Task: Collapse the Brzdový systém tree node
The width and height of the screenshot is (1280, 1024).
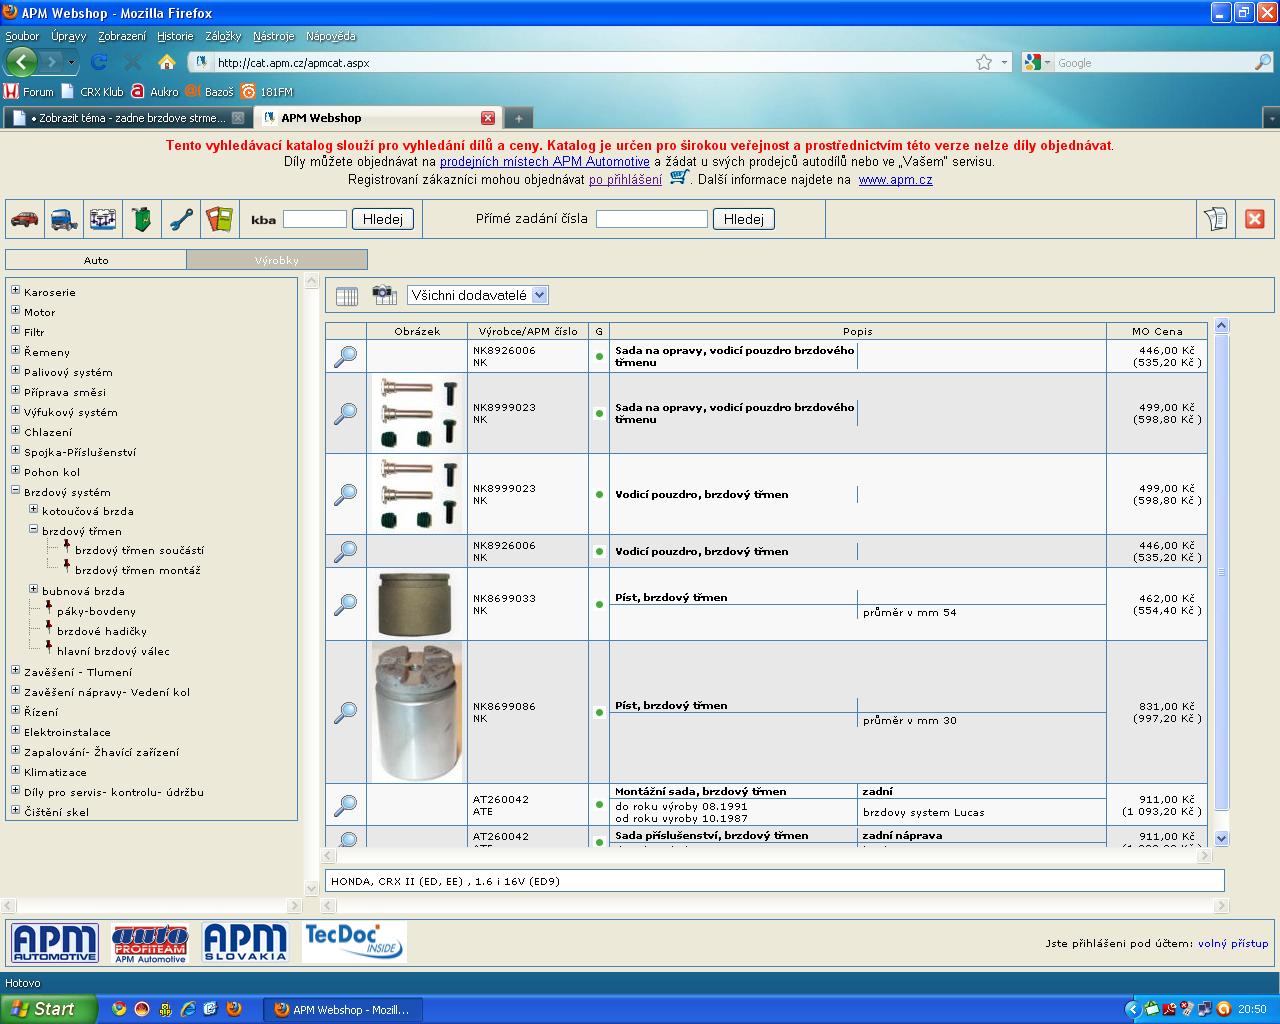Action: (15, 491)
